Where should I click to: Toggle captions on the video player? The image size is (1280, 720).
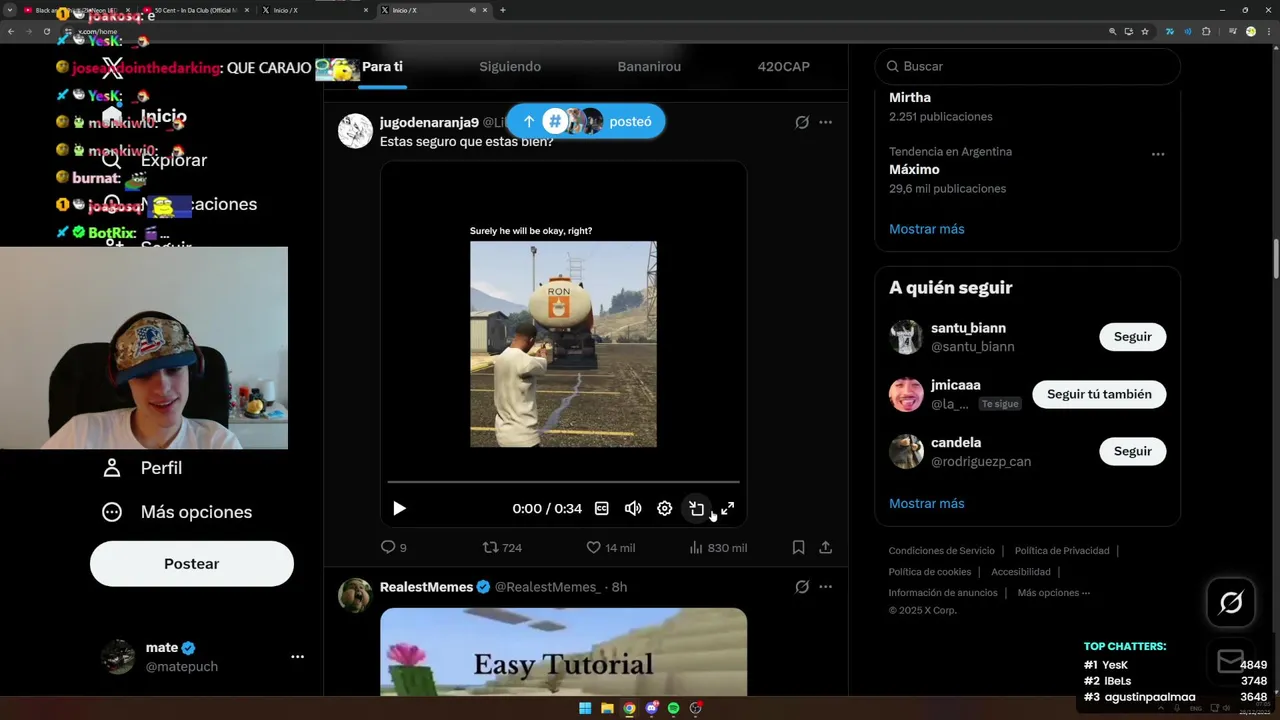point(602,508)
